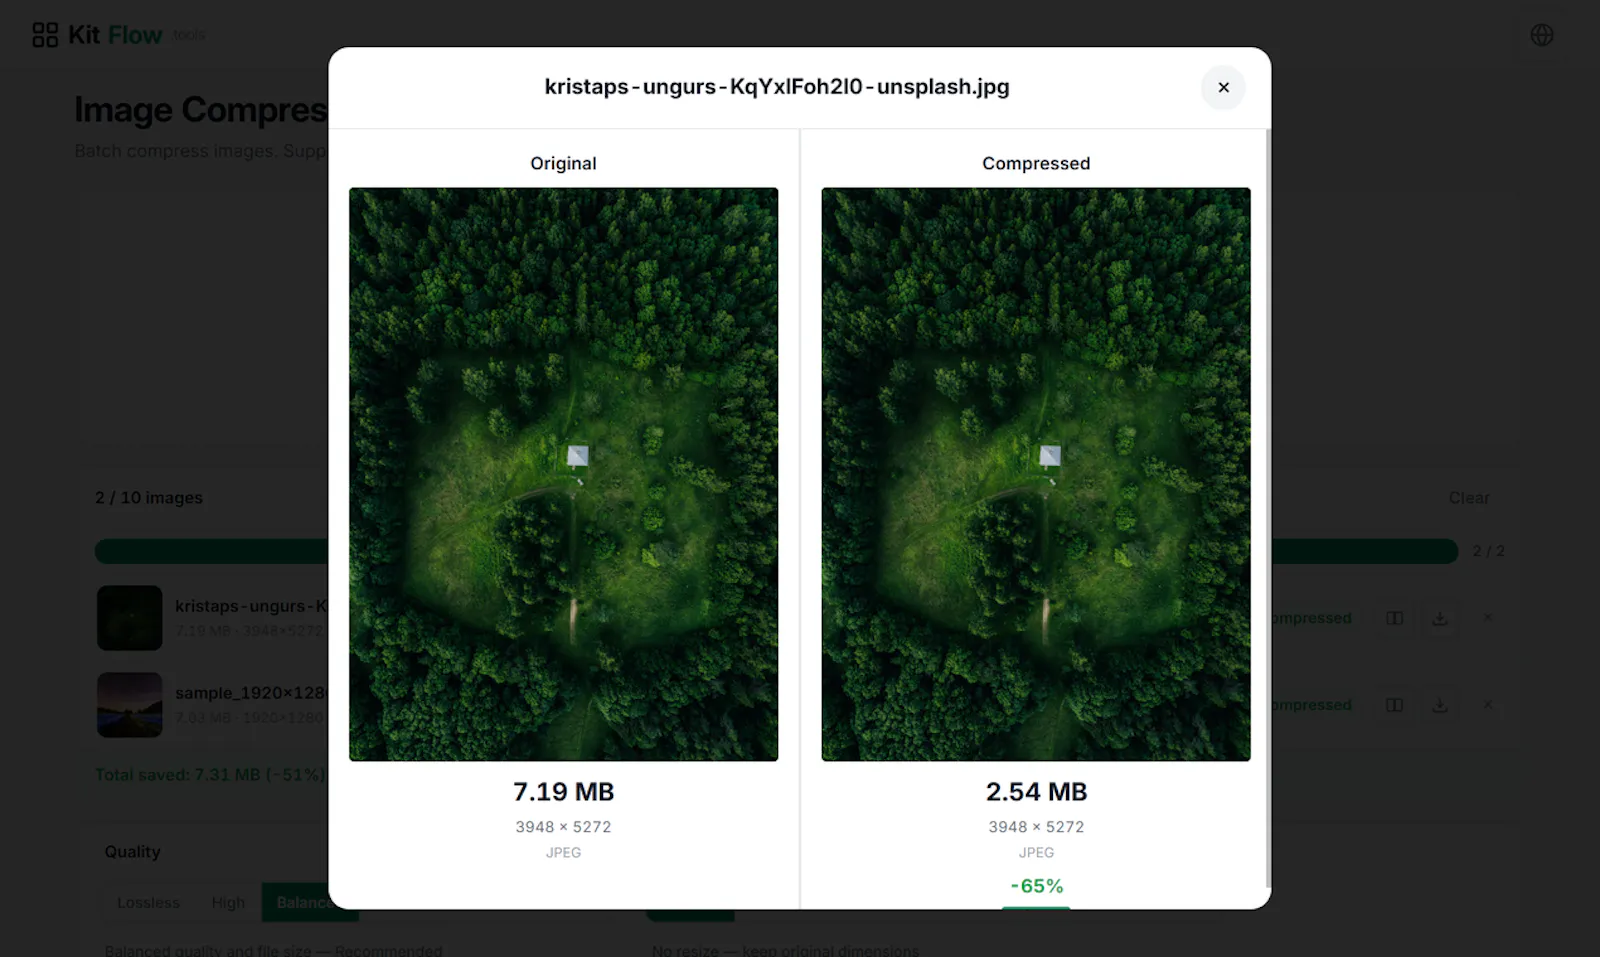Click the "Compressed" column heading
This screenshot has height=957, width=1600.
[x=1036, y=163]
